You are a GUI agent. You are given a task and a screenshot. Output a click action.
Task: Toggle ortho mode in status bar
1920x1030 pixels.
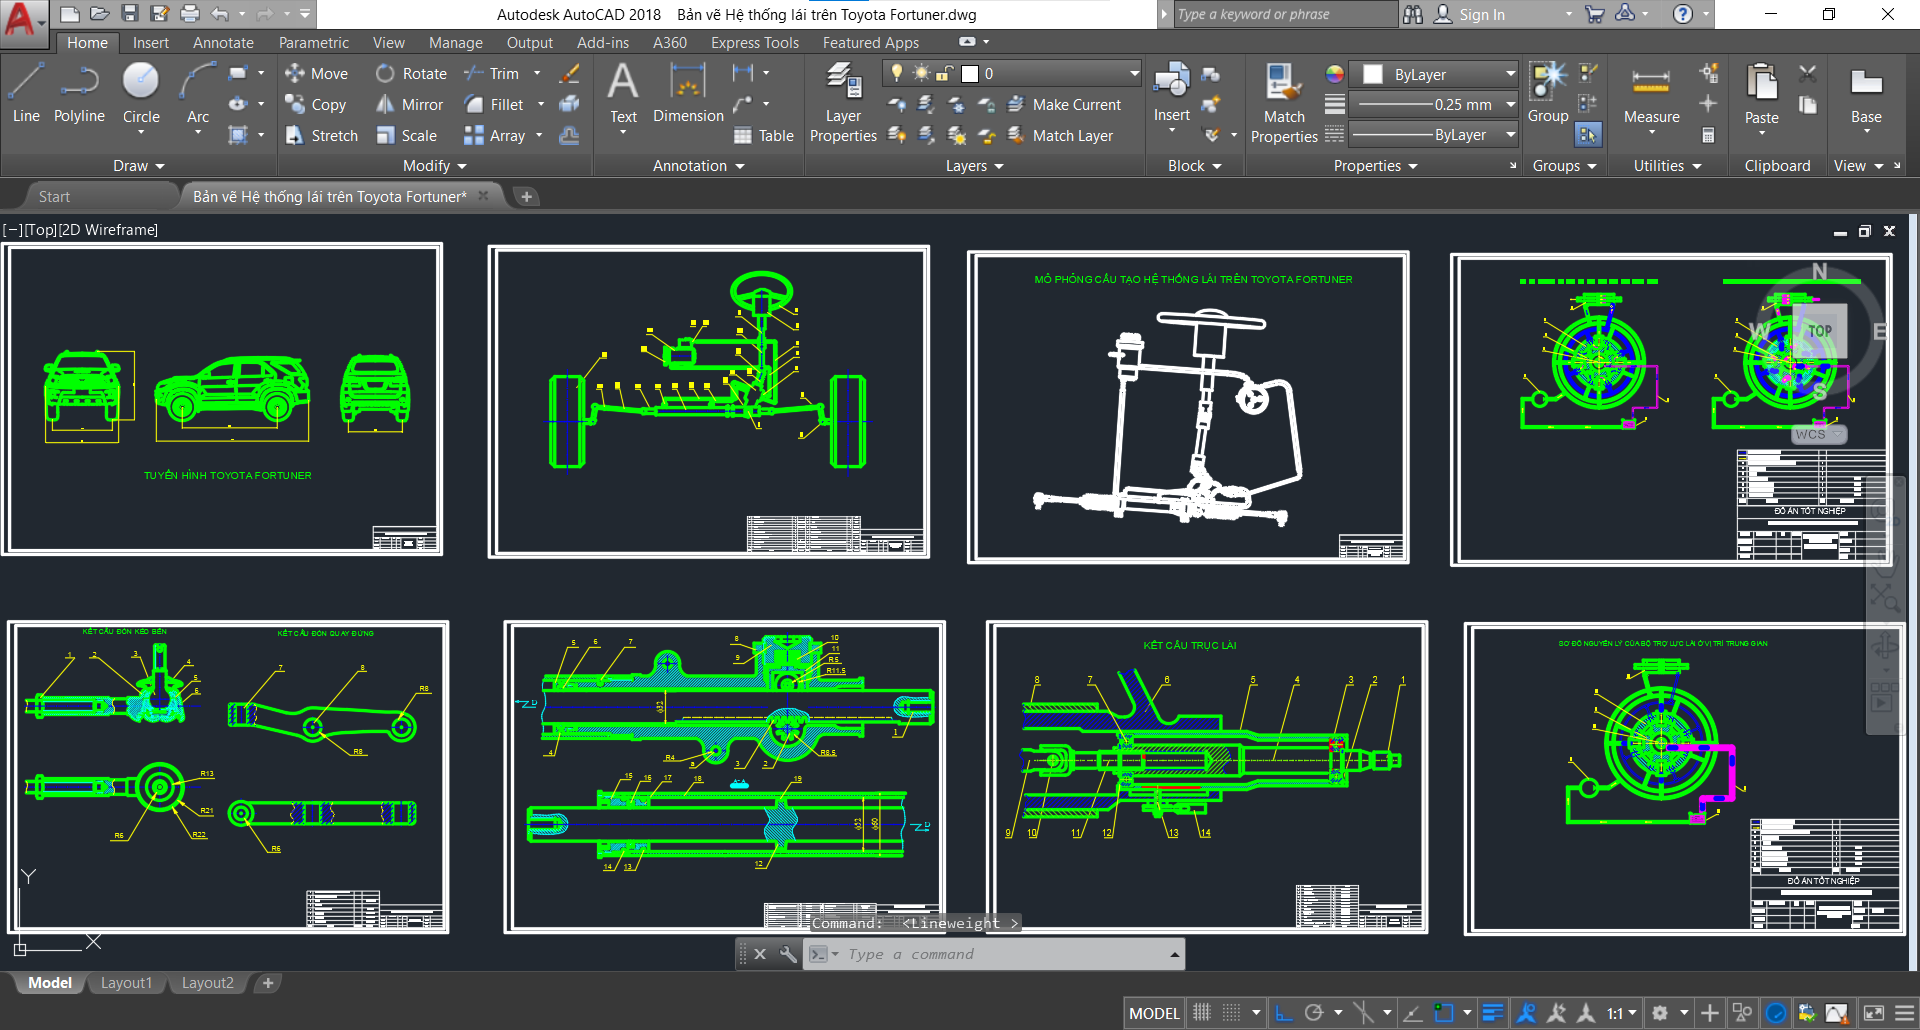pyautogui.click(x=1284, y=1013)
